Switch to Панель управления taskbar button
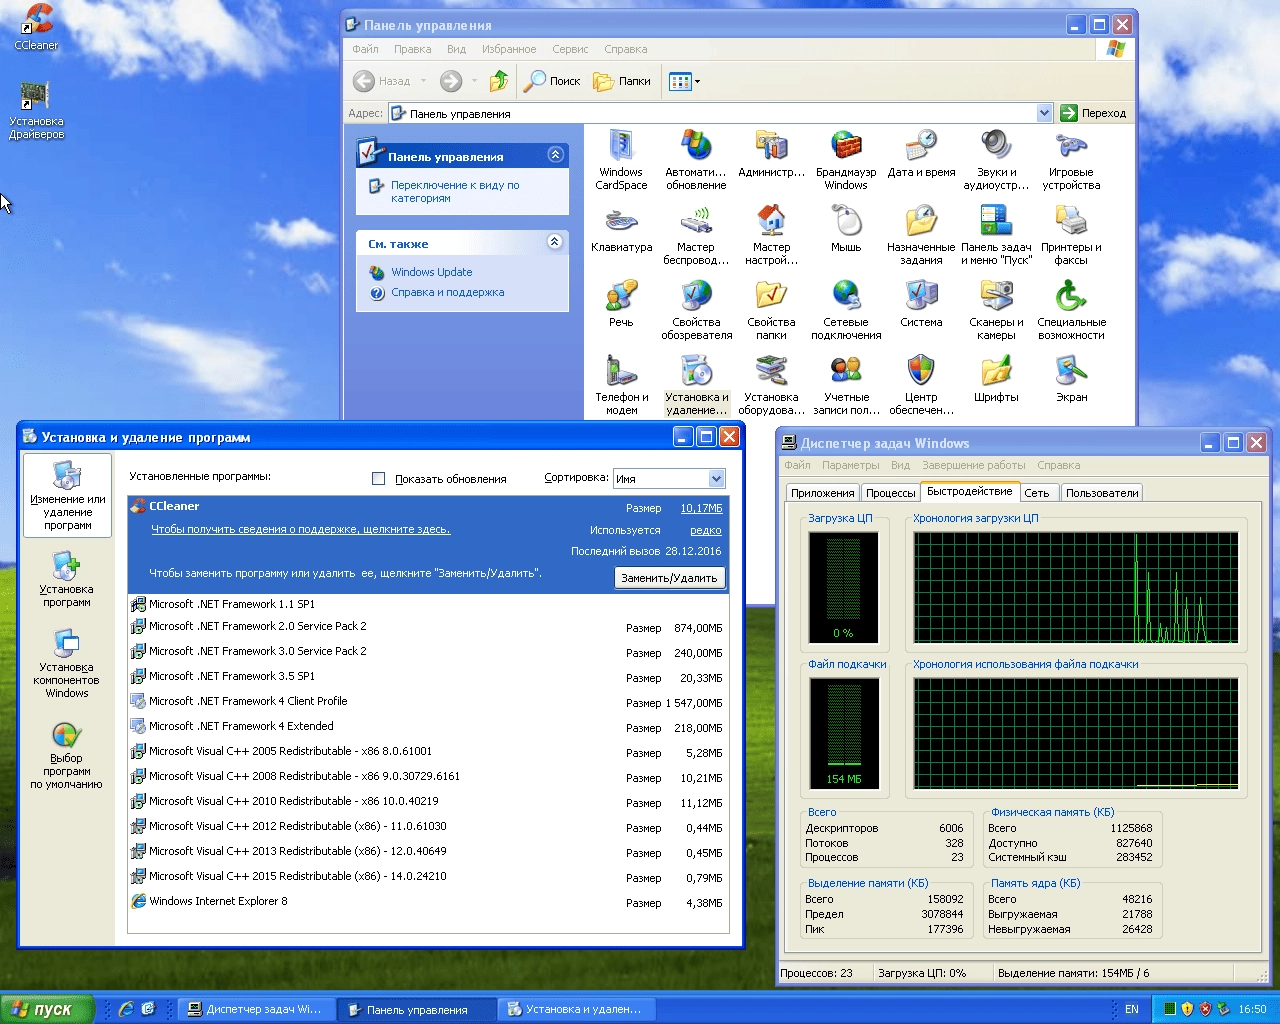The width and height of the screenshot is (1280, 1024). click(416, 1009)
